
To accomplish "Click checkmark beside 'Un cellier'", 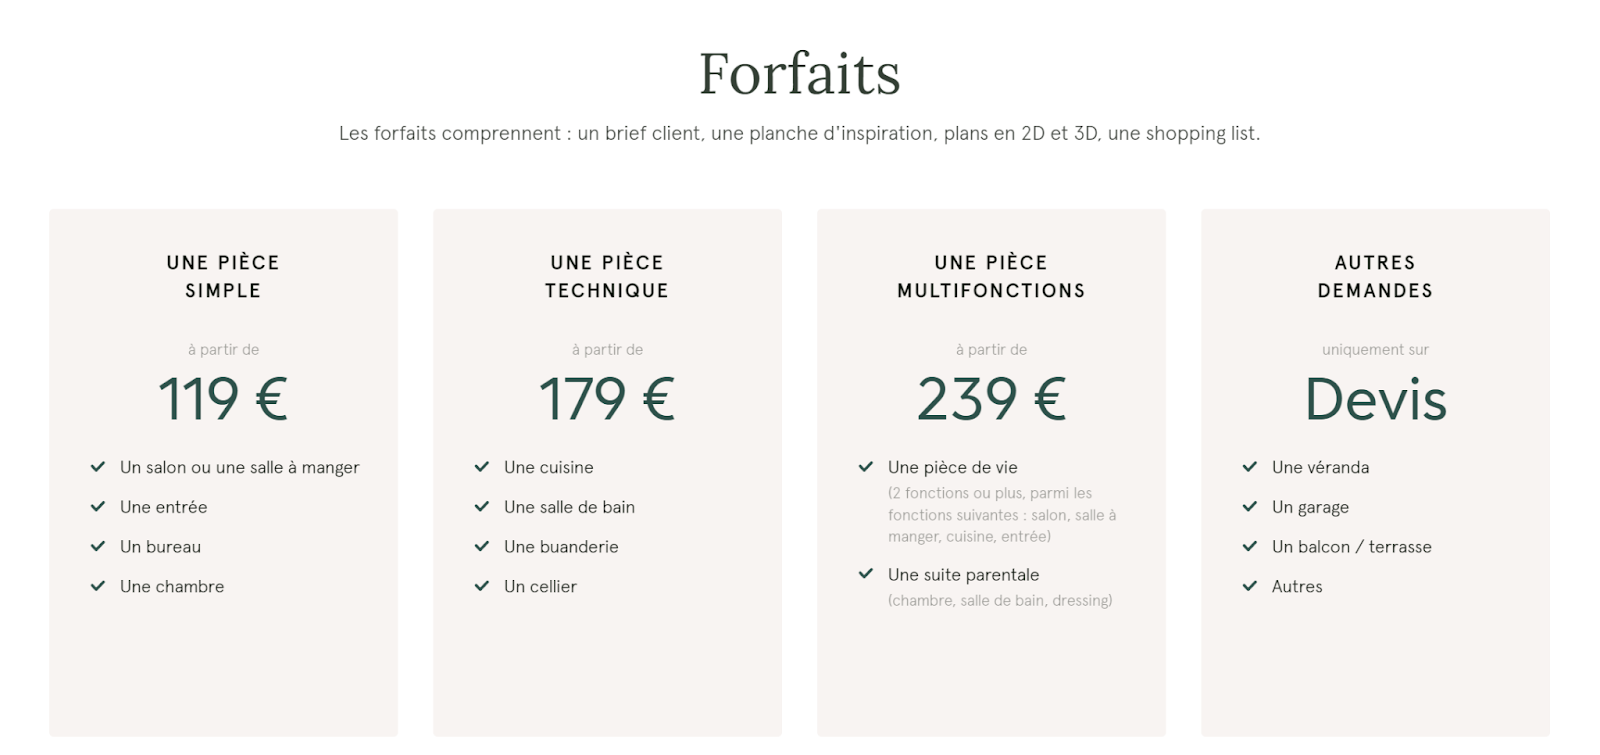I will coord(482,586).
